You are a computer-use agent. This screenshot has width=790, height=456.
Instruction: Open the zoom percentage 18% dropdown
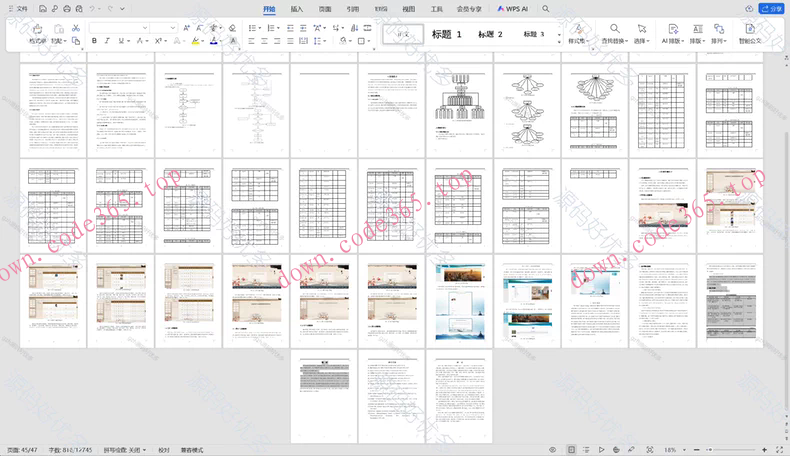click(x=684, y=449)
